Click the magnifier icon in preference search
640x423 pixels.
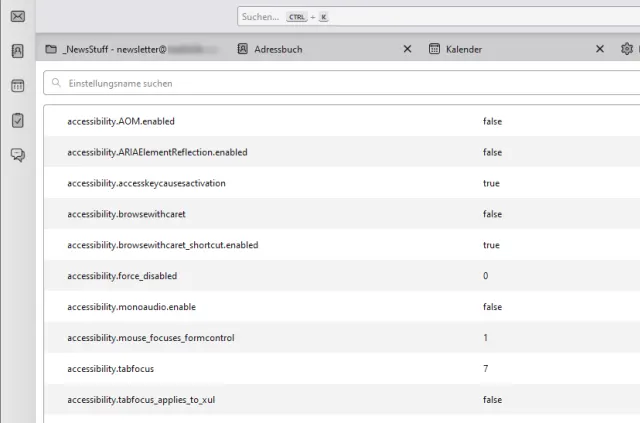[x=58, y=84]
